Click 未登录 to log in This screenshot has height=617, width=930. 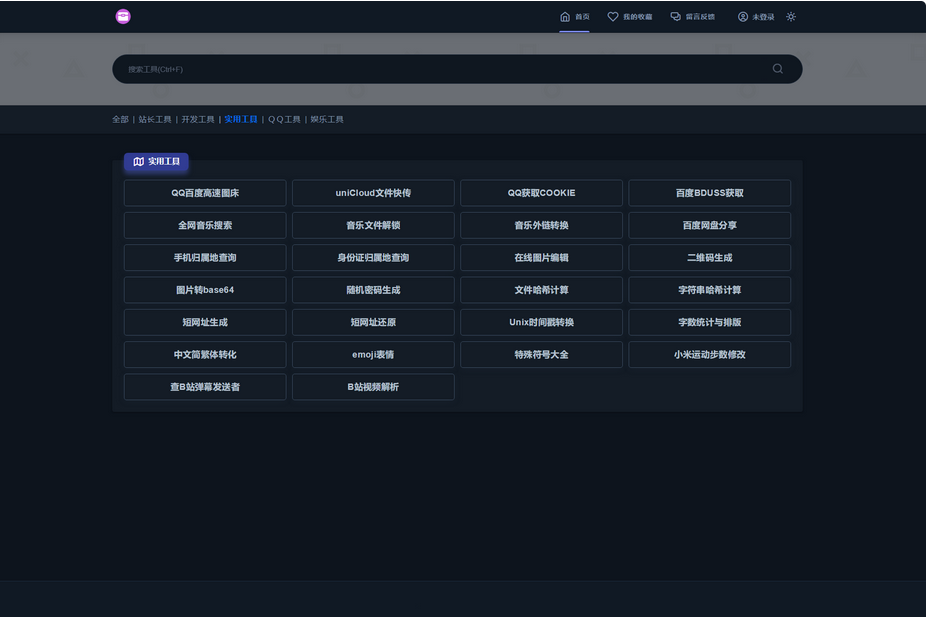(756, 17)
